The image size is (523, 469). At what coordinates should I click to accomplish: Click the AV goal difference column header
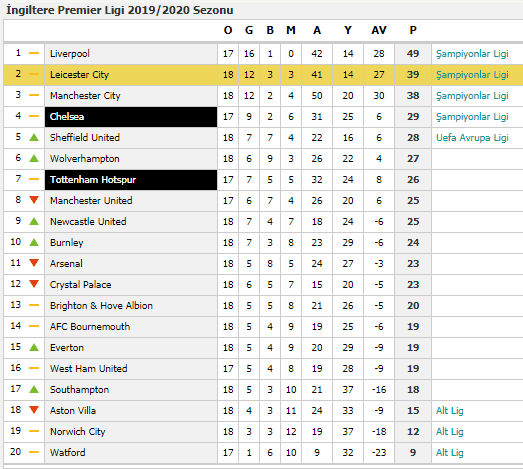[379, 30]
